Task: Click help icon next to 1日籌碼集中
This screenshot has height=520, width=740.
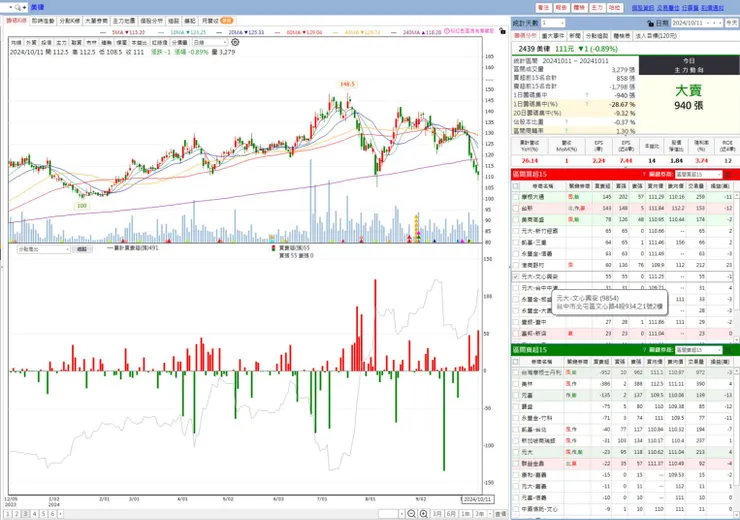Action: [x=587, y=95]
